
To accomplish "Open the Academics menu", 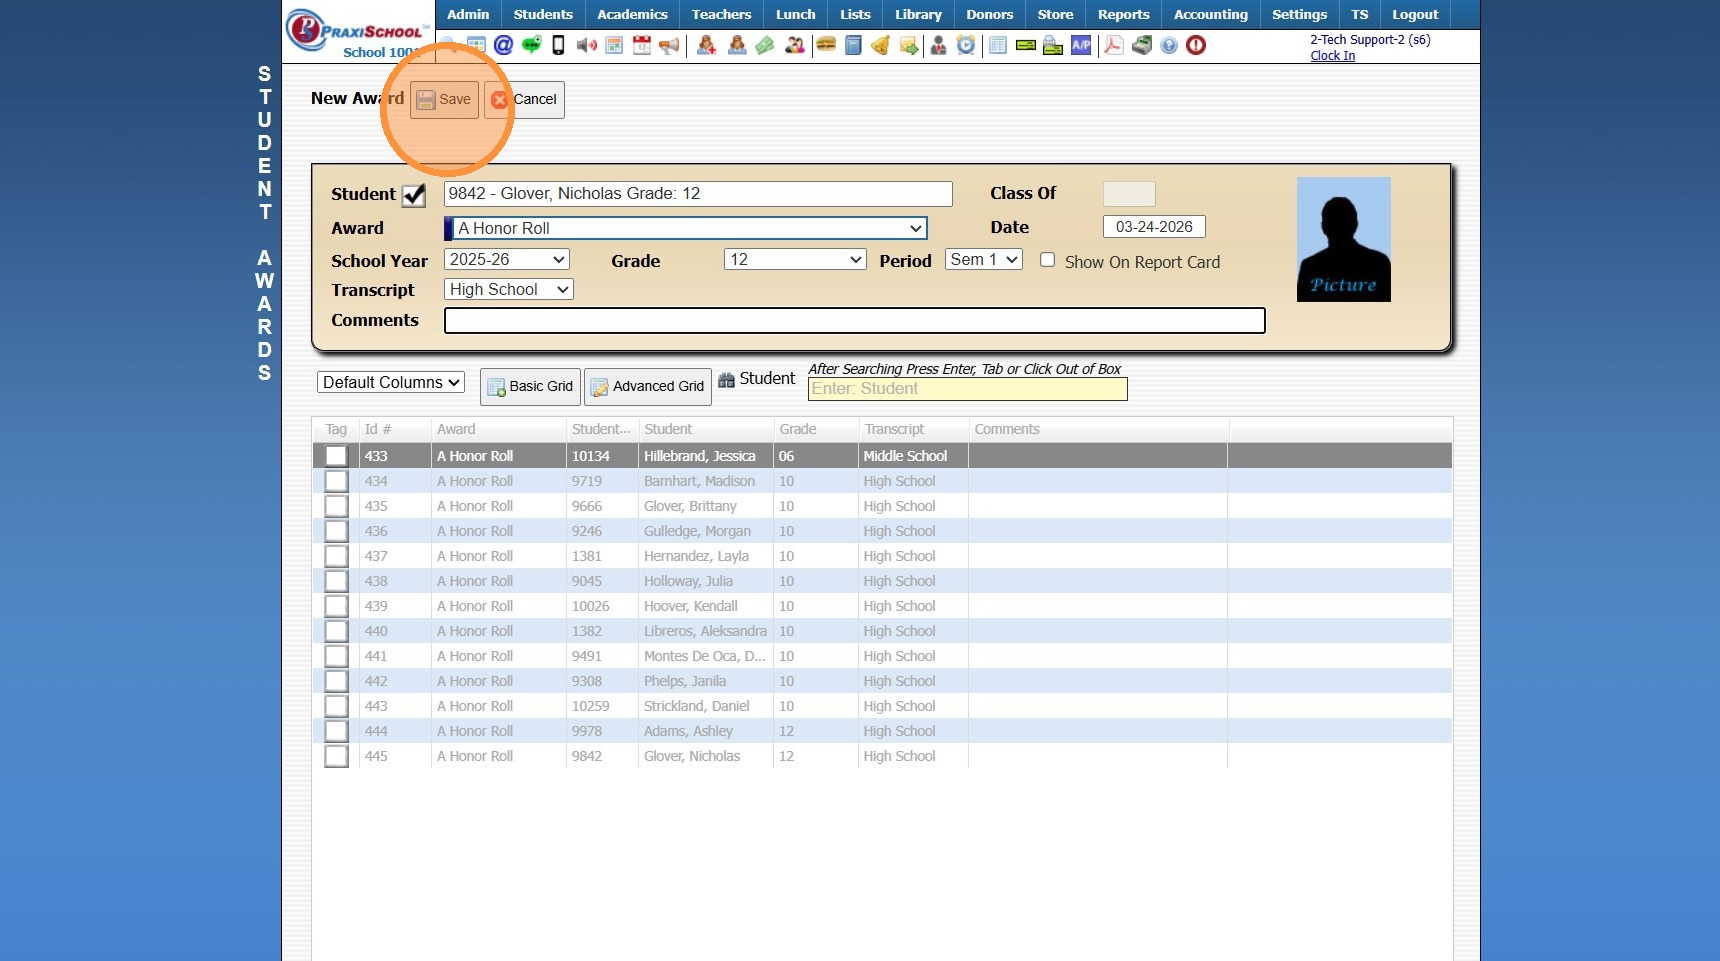I will (x=632, y=14).
